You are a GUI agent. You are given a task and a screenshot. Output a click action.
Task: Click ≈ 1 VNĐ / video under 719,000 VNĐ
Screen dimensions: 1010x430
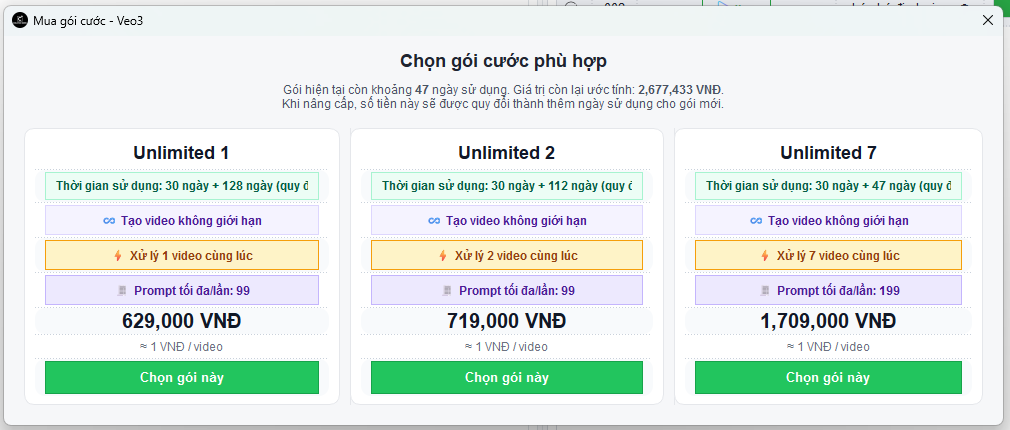pos(506,347)
